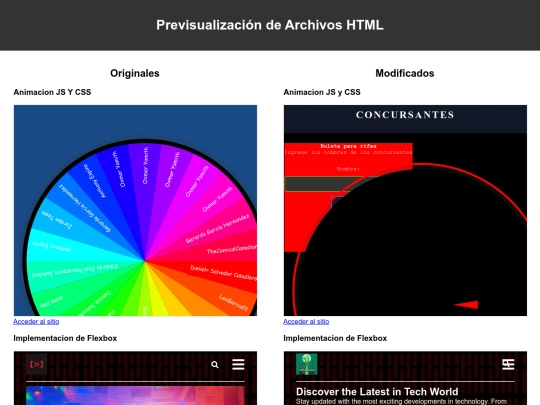Click 'Animacion JS Y CSS' title under Originales
Screen dimensions: 540x405
52,92
